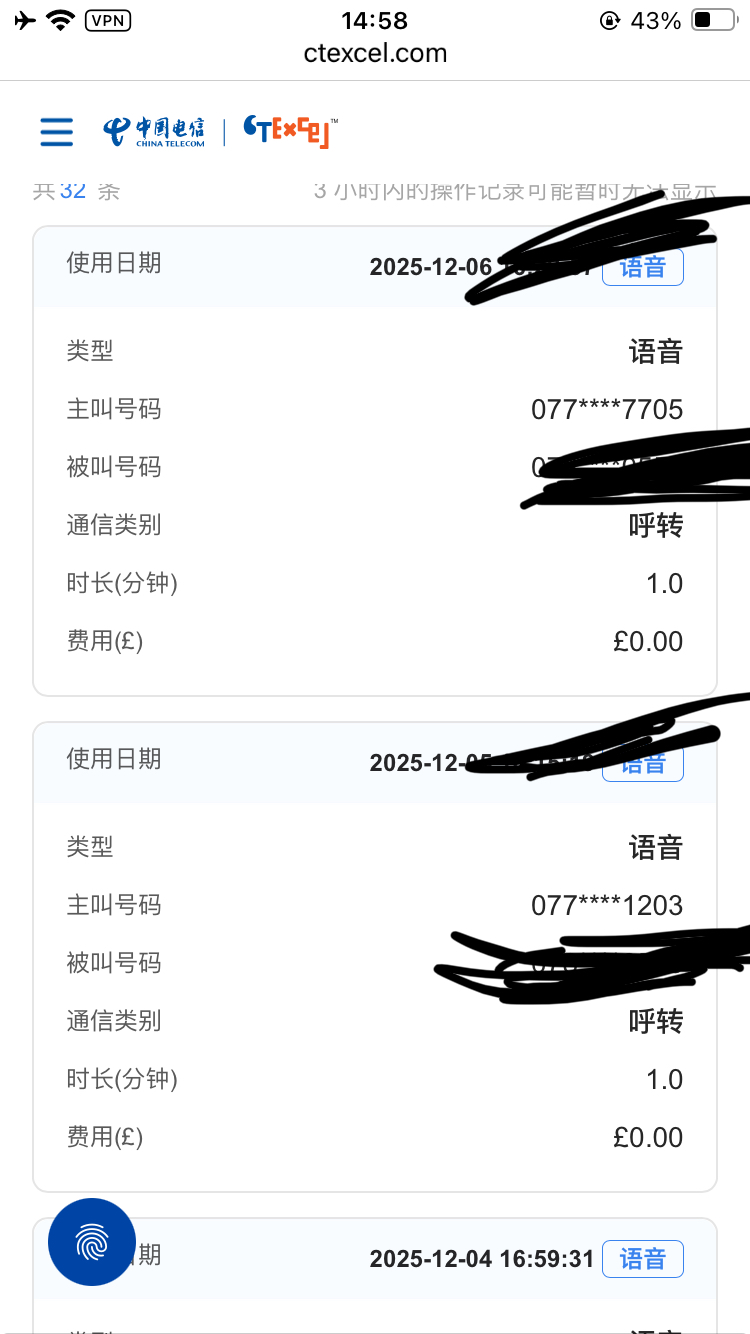Select caller number 077****7705
The width and height of the screenshot is (750, 1334).
point(607,409)
